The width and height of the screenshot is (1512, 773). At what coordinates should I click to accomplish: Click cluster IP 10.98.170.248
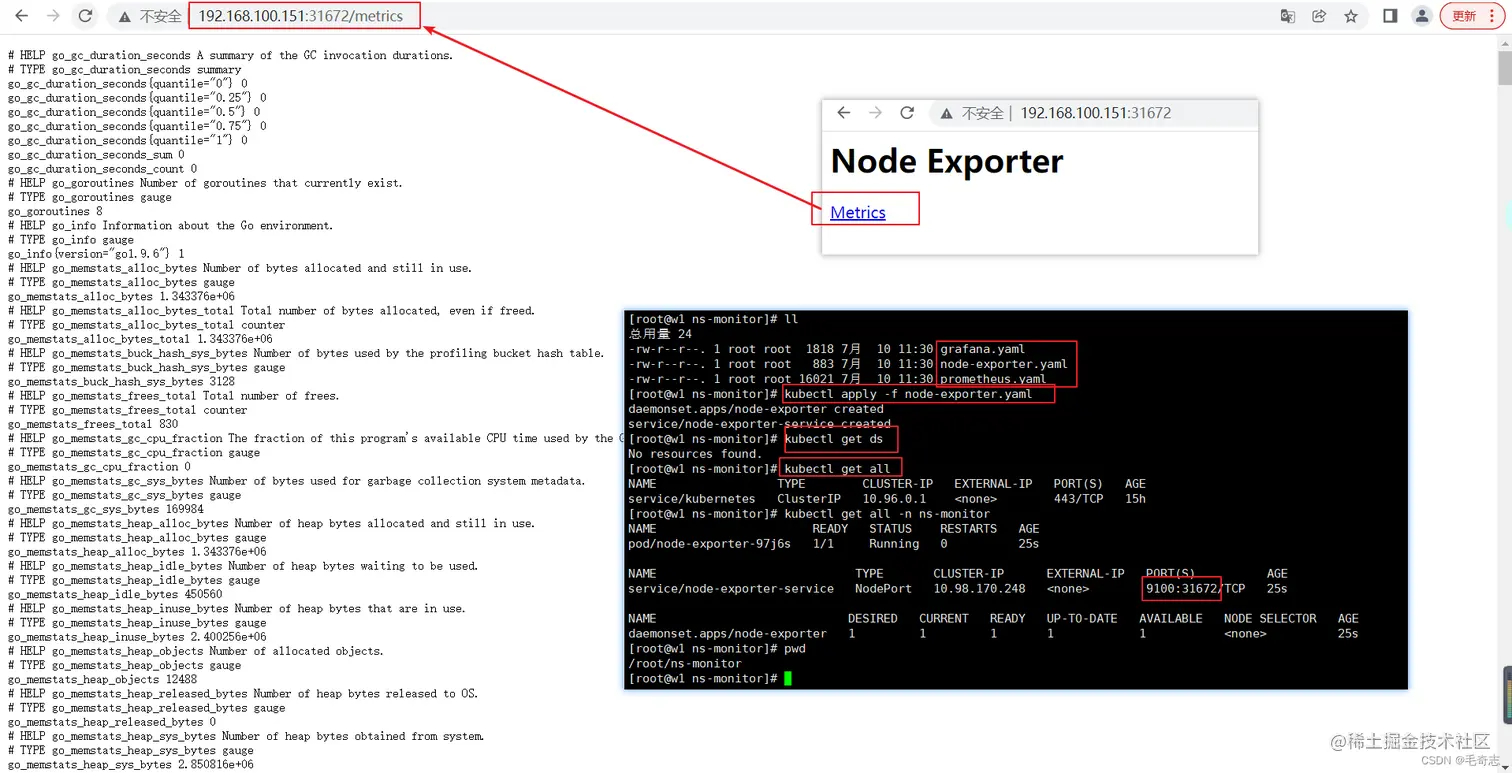click(979, 589)
